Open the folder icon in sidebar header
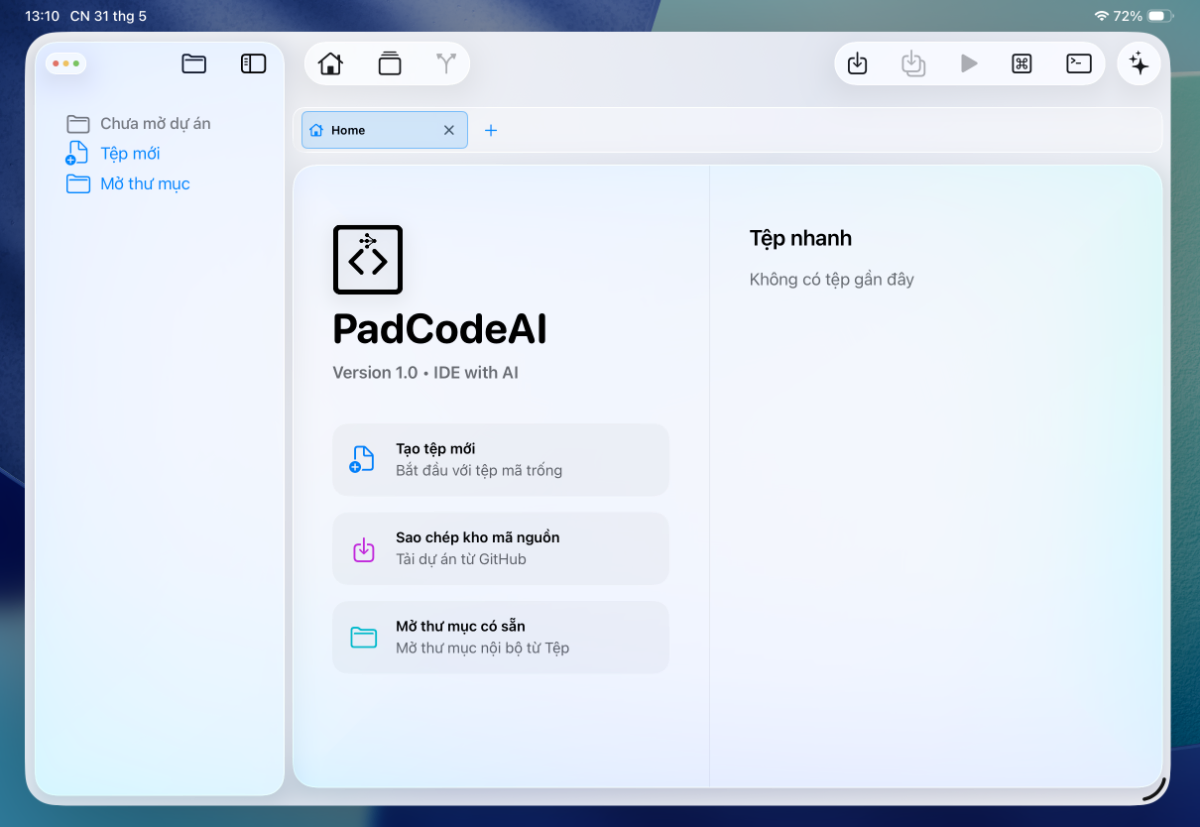This screenshot has height=827, width=1200. 194,64
